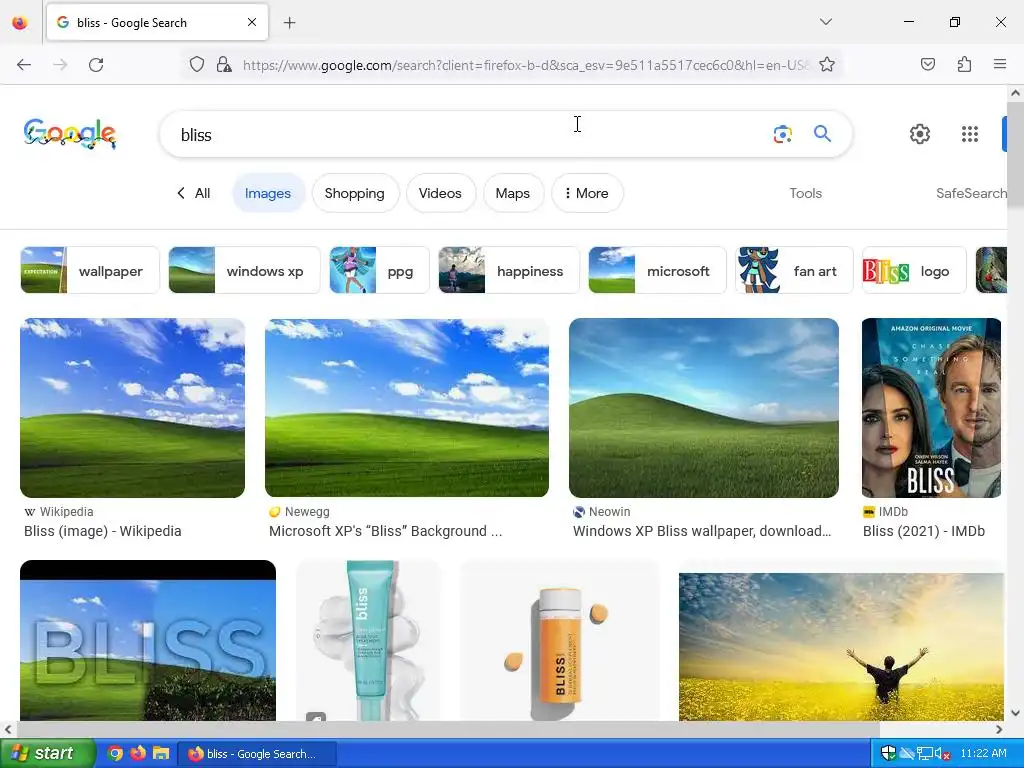The image size is (1024, 768).
Task: Click the horizontal scrollbar right arrow
Action: [x=999, y=729]
